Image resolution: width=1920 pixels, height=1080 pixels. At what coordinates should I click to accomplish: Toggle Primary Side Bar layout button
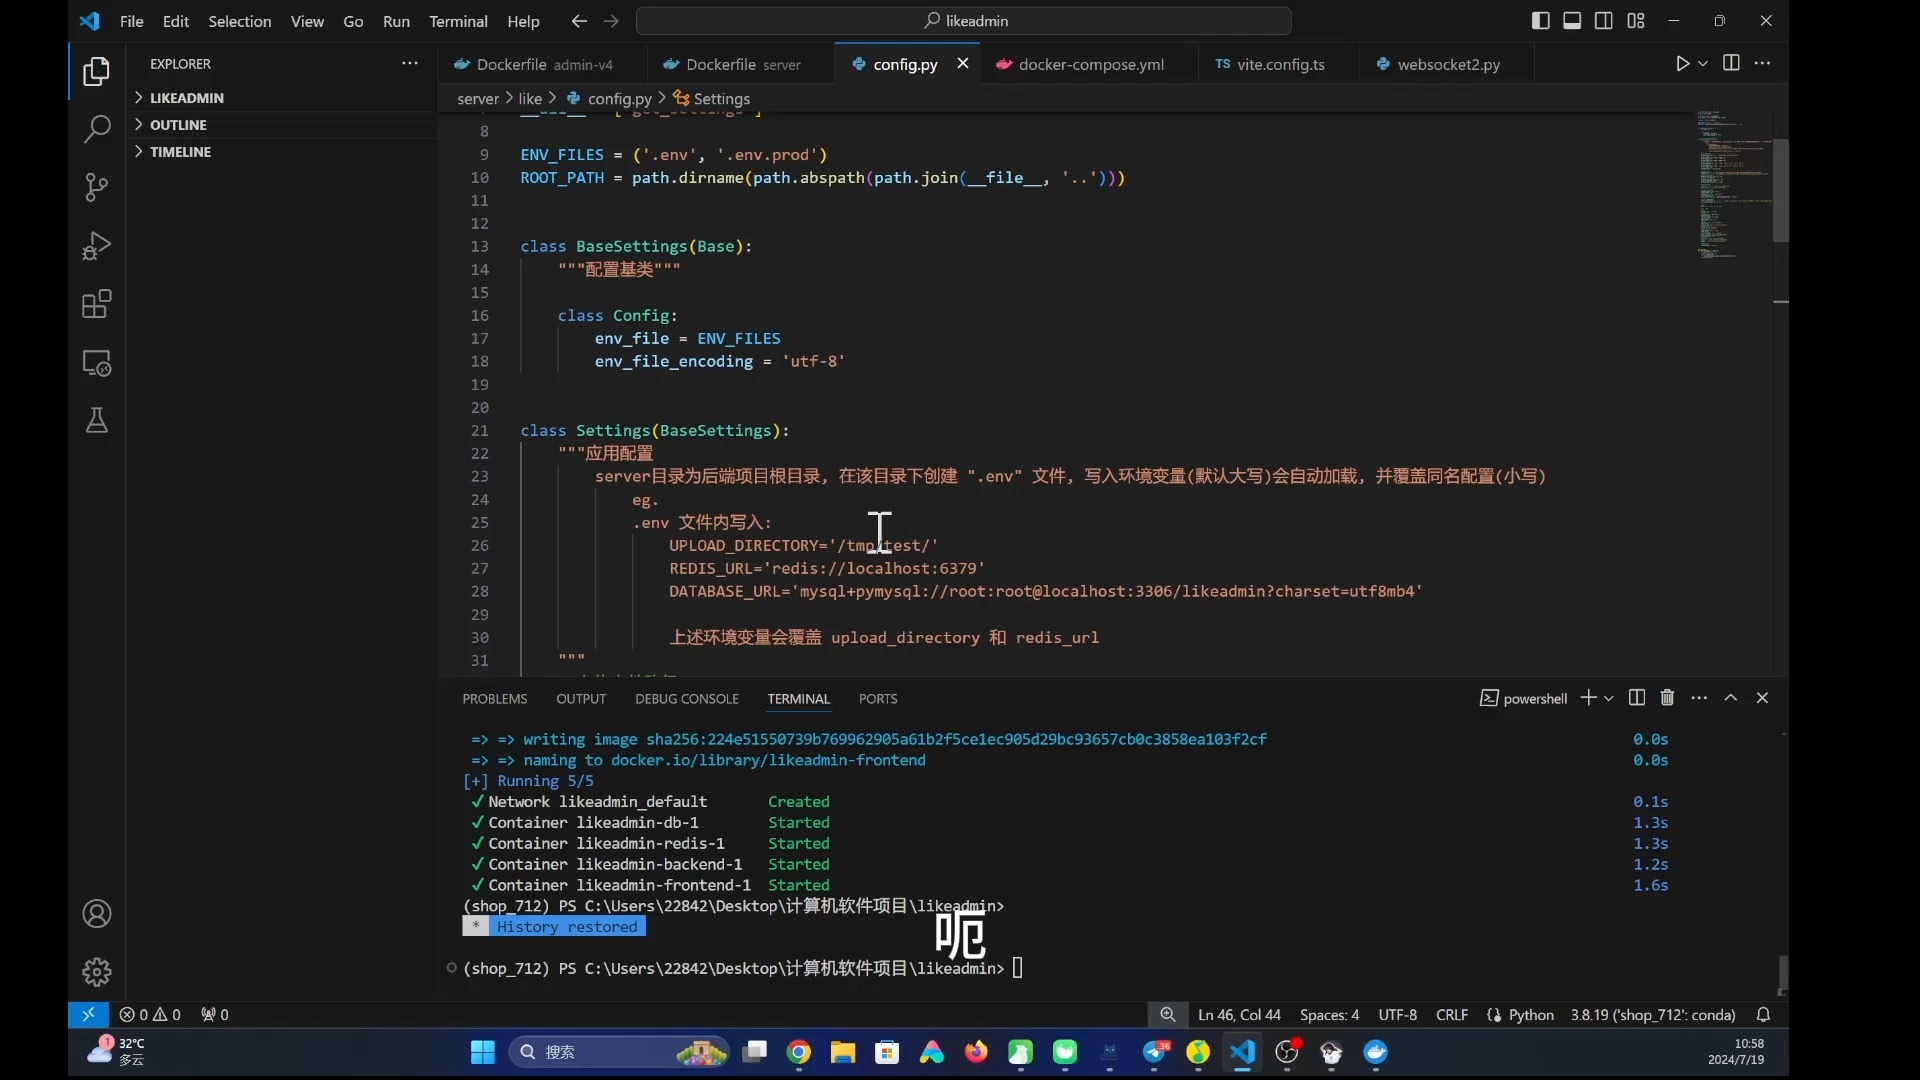tap(1540, 21)
